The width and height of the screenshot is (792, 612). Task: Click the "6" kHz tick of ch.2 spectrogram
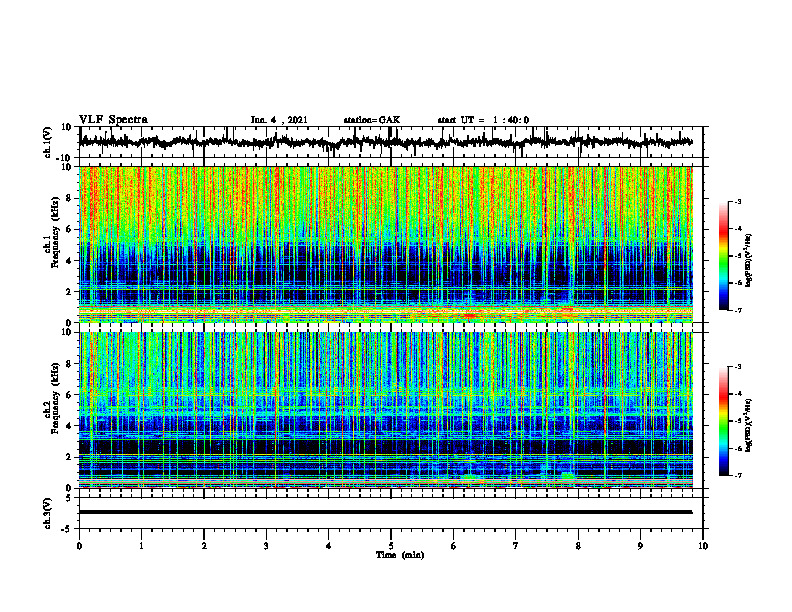click(69, 395)
